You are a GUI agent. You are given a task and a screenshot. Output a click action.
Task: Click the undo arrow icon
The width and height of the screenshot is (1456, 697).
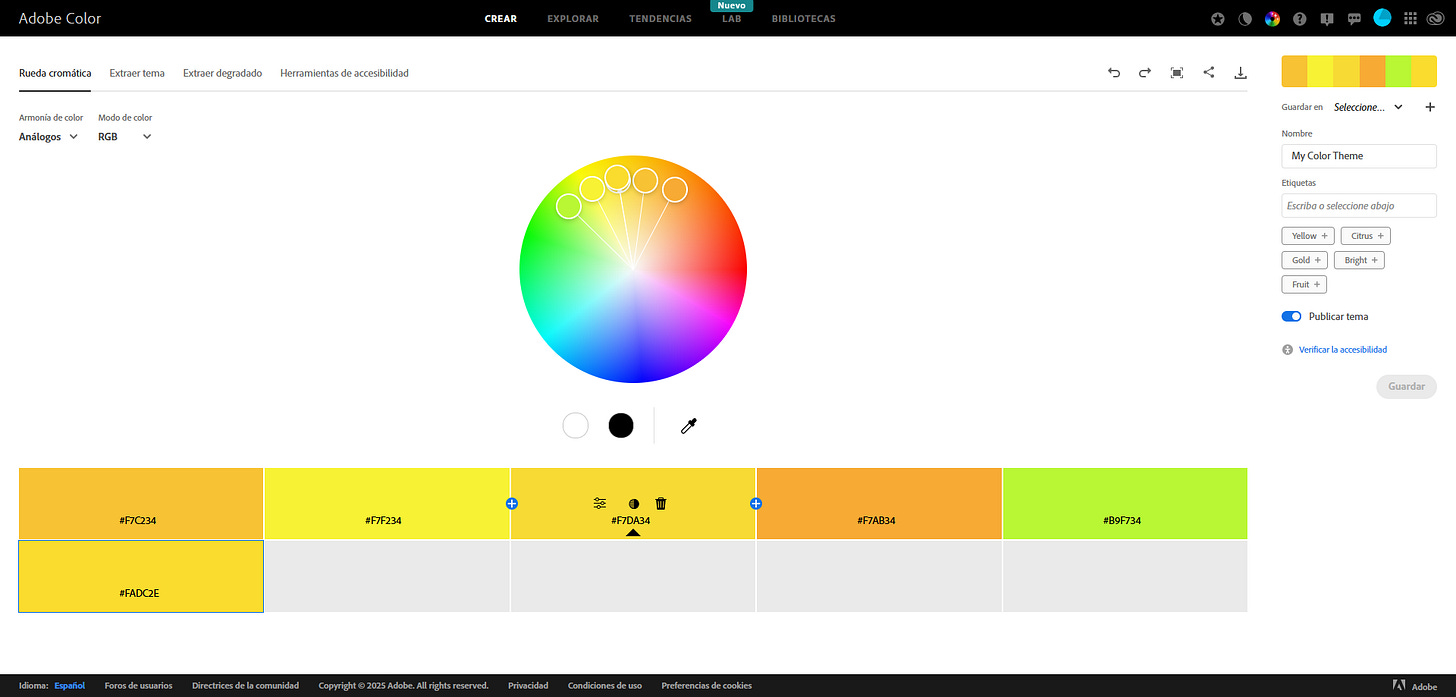point(1114,73)
